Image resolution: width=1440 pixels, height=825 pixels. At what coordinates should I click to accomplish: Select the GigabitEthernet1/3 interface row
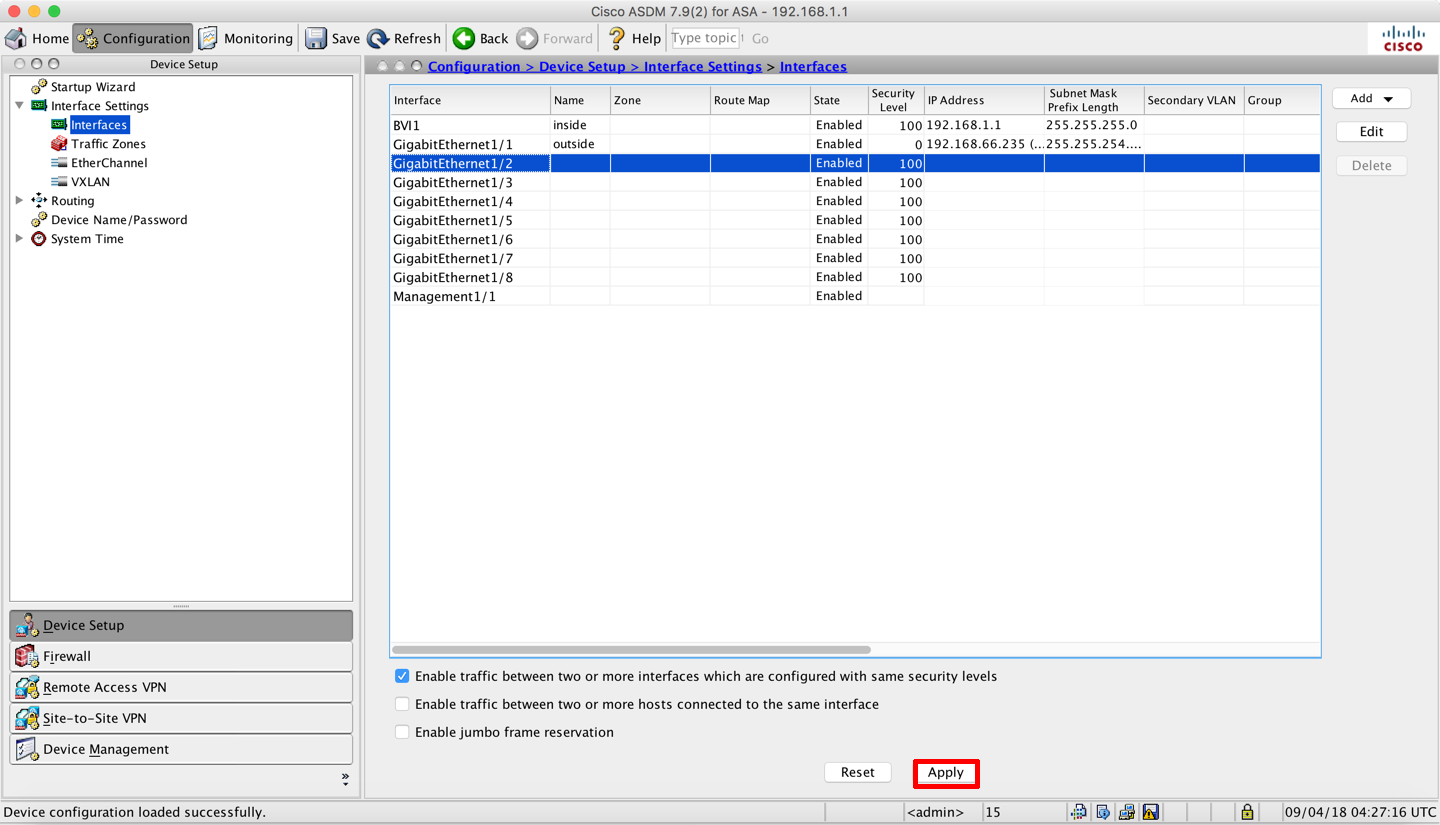click(855, 182)
